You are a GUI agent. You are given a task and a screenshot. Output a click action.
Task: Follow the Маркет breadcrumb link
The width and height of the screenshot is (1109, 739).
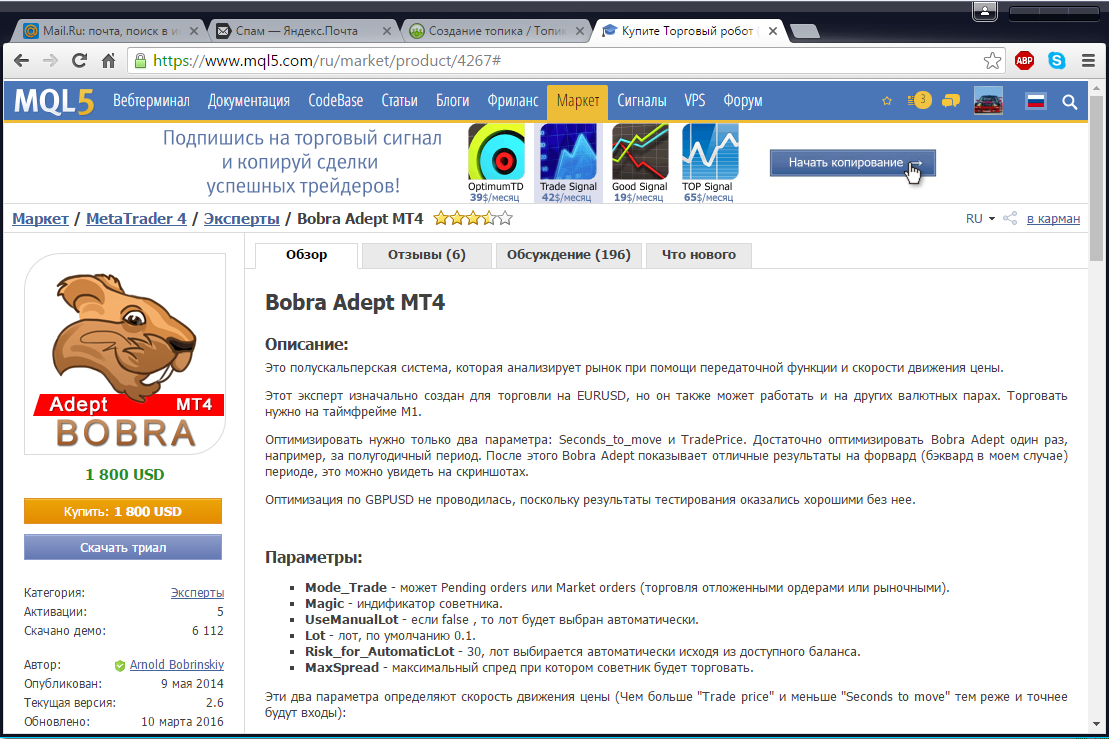(x=40, y=219)
